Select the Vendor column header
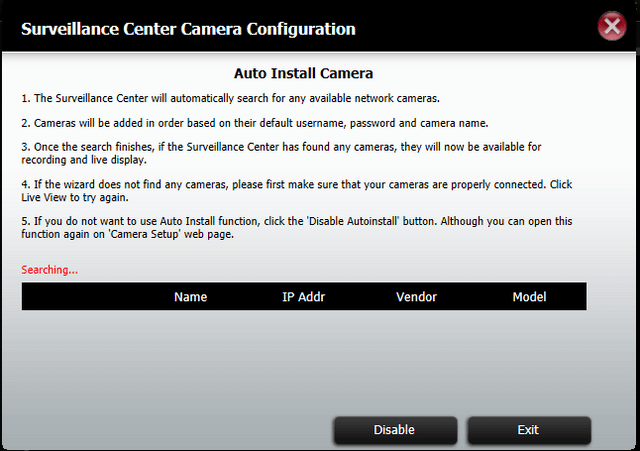The image size is (640, 451). click(416, 297)
